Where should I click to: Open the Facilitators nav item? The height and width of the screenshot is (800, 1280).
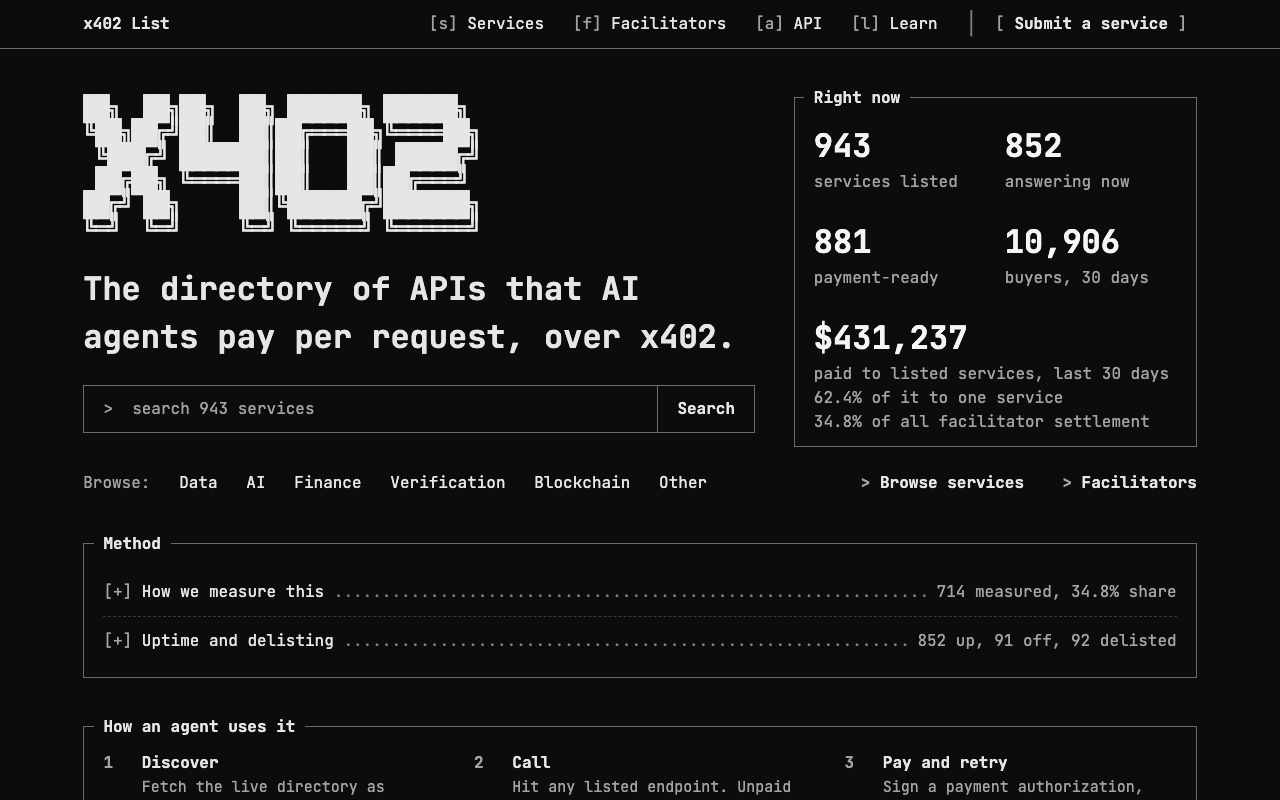click(x=649, y=23)
